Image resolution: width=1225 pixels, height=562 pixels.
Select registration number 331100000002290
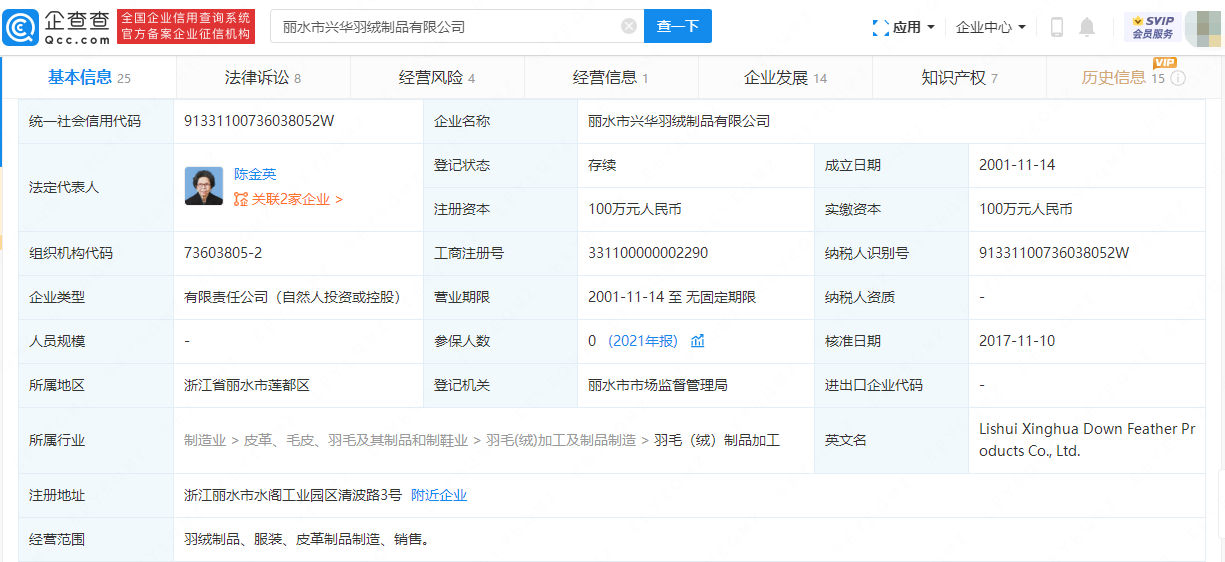(x=648, y=253)
